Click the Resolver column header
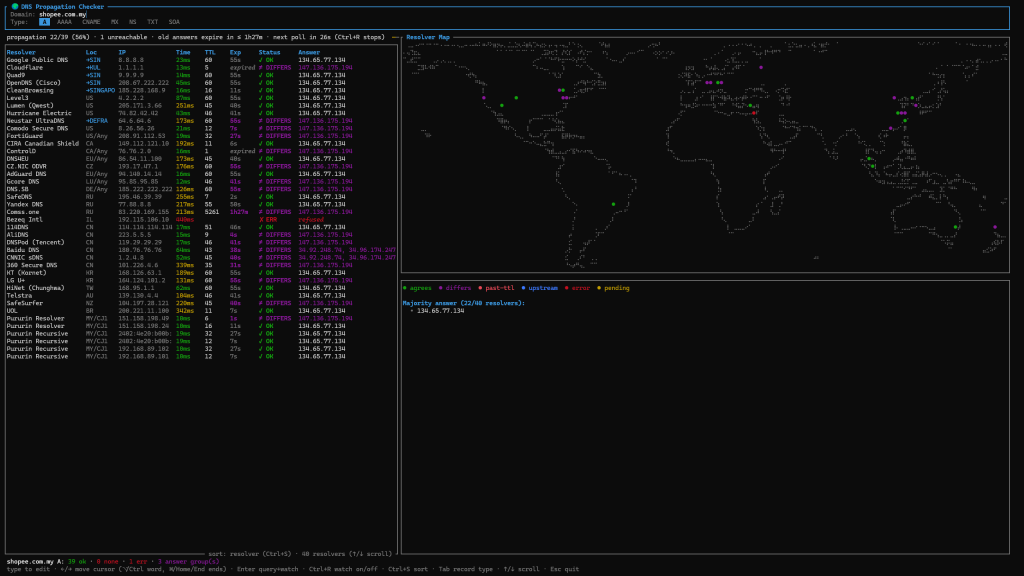 coord(21,52)
